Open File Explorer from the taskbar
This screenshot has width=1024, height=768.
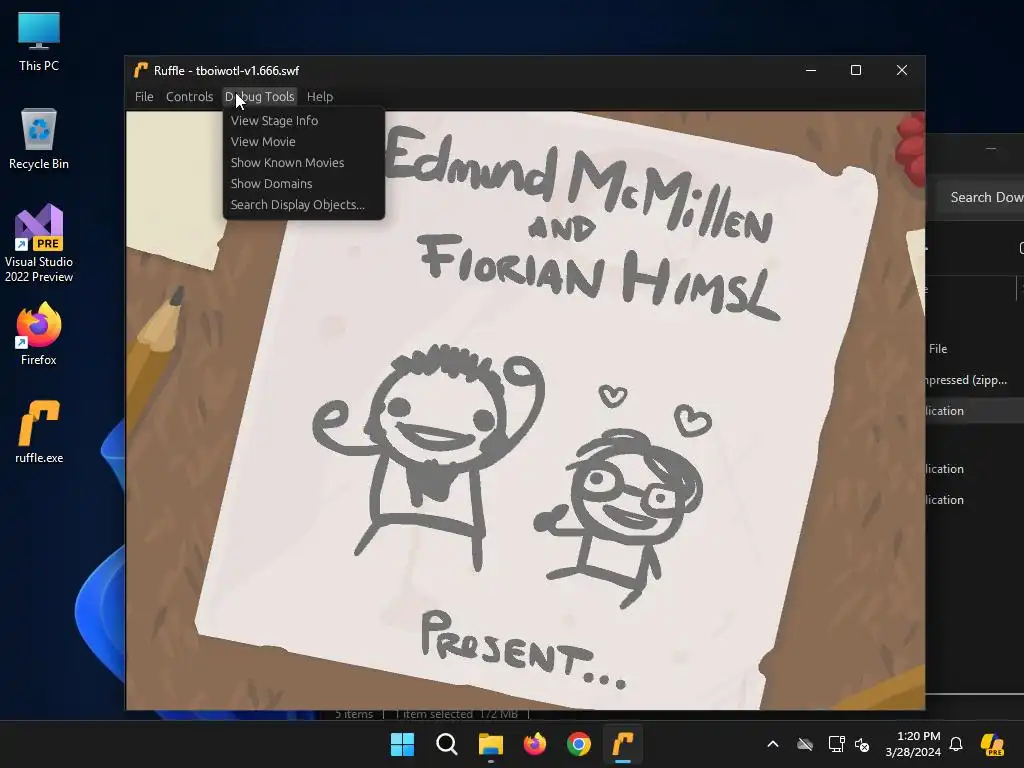click(490, 744)
